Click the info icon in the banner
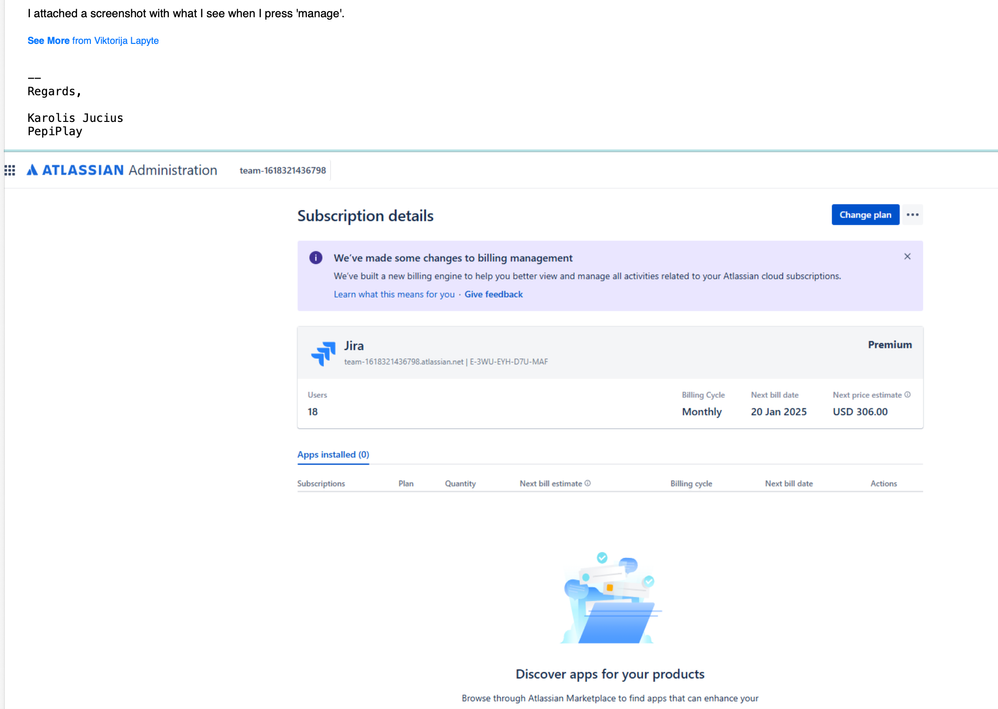998x709 pixels. coord(316,257)
